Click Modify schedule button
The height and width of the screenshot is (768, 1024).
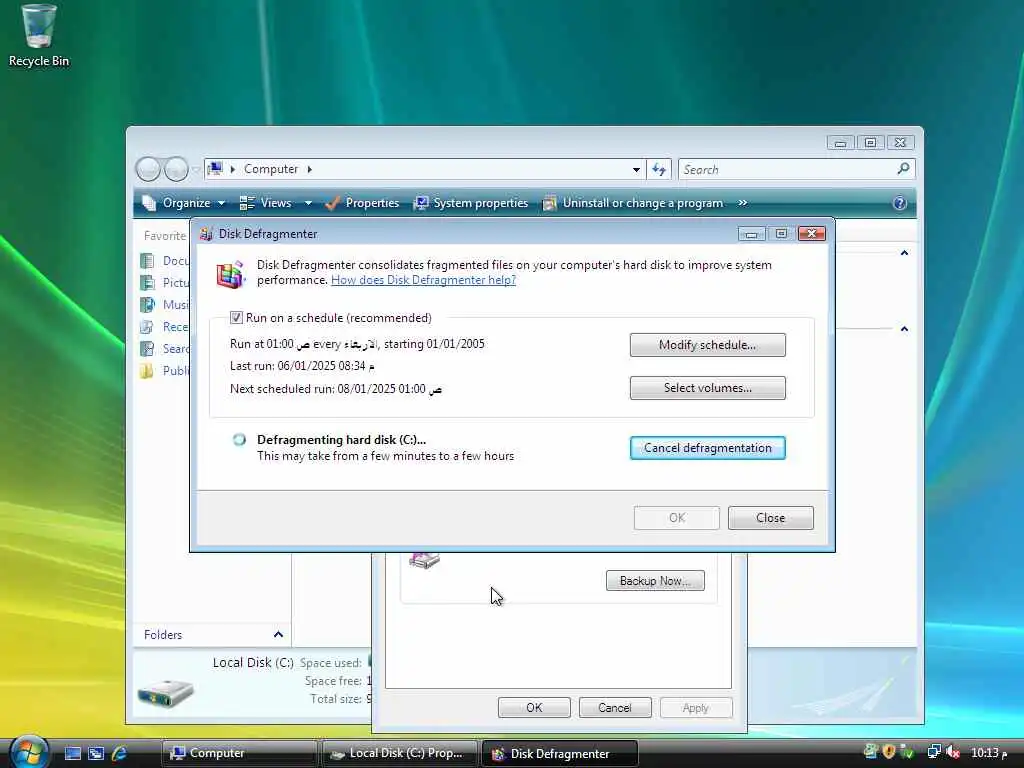pos(707,345)
